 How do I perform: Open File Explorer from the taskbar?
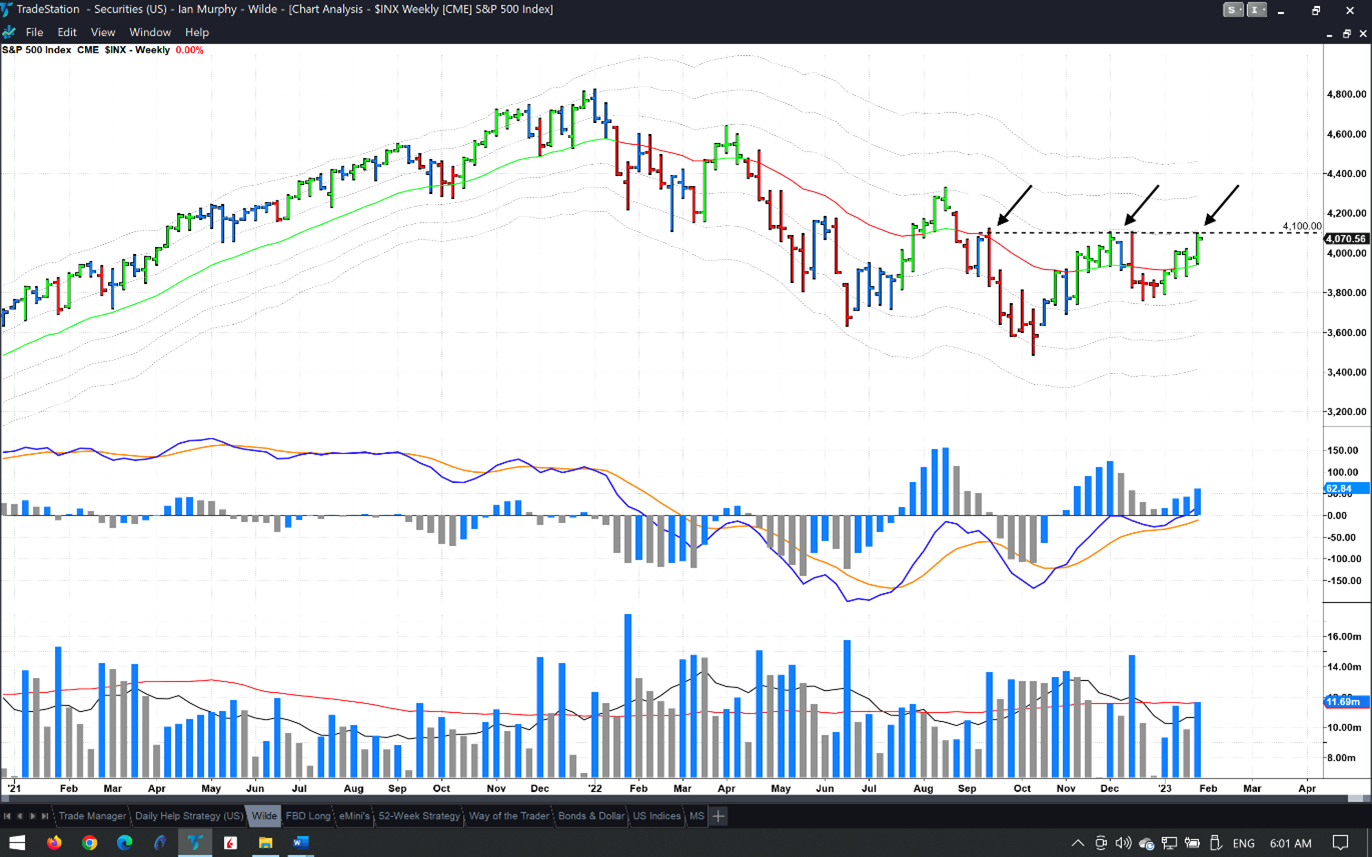(x=265, y=843)
